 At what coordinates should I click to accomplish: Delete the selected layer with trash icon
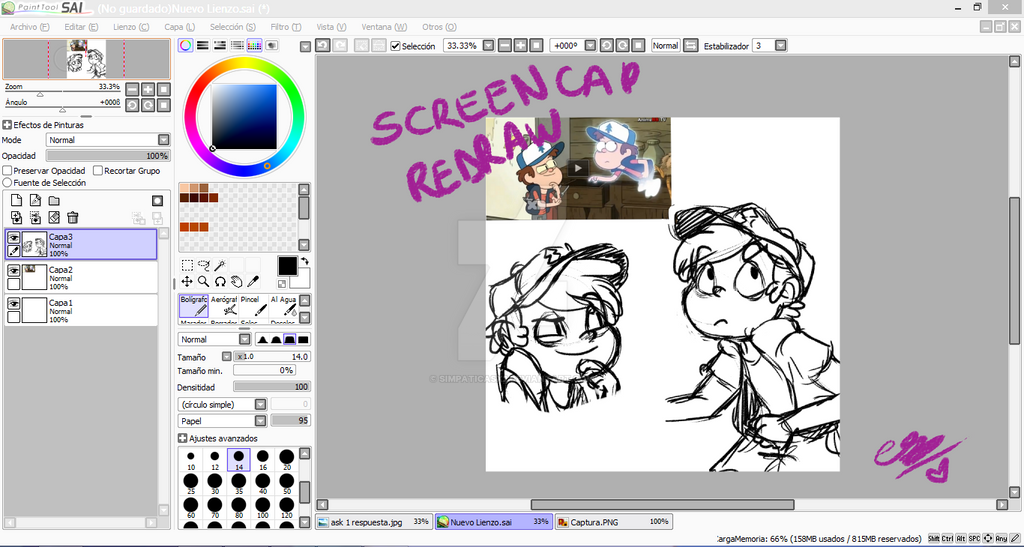(x=73, y=217)
